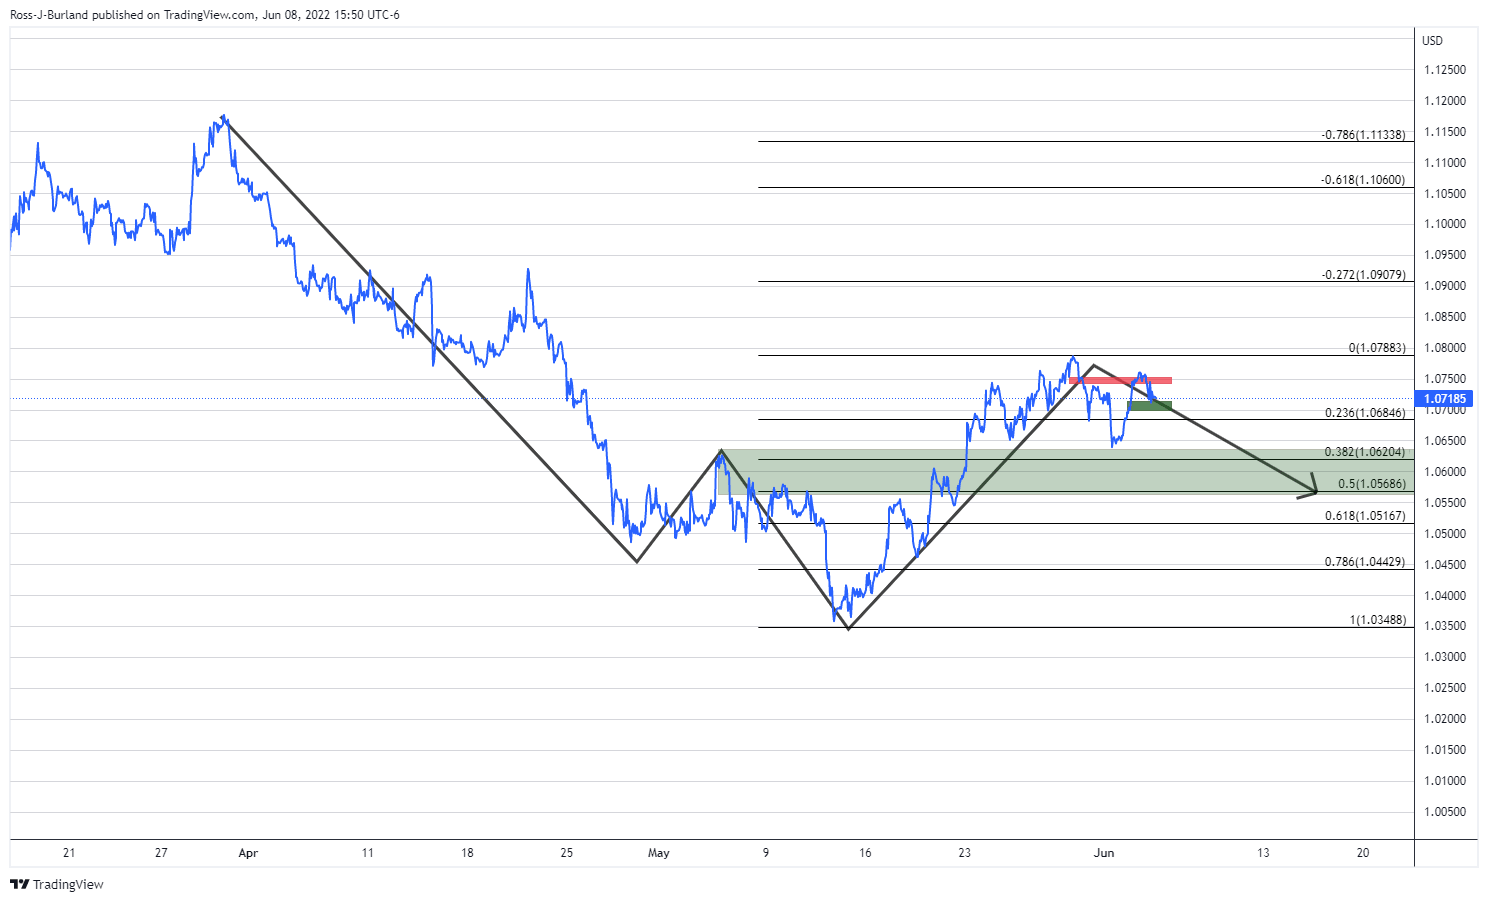Click the 1.12500 price axis value
The width and height of the screenshot is (1488, 902).
pos(1445,70)
